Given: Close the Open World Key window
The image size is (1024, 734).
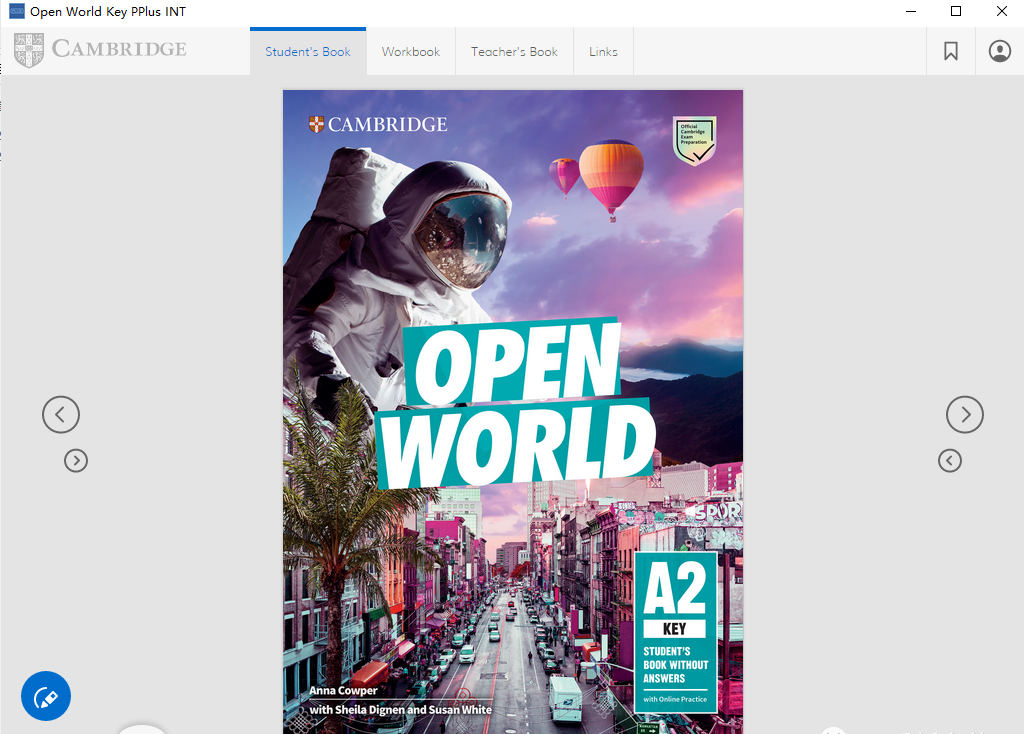Looking at the screenshot, I should (x=1001, y=11).
